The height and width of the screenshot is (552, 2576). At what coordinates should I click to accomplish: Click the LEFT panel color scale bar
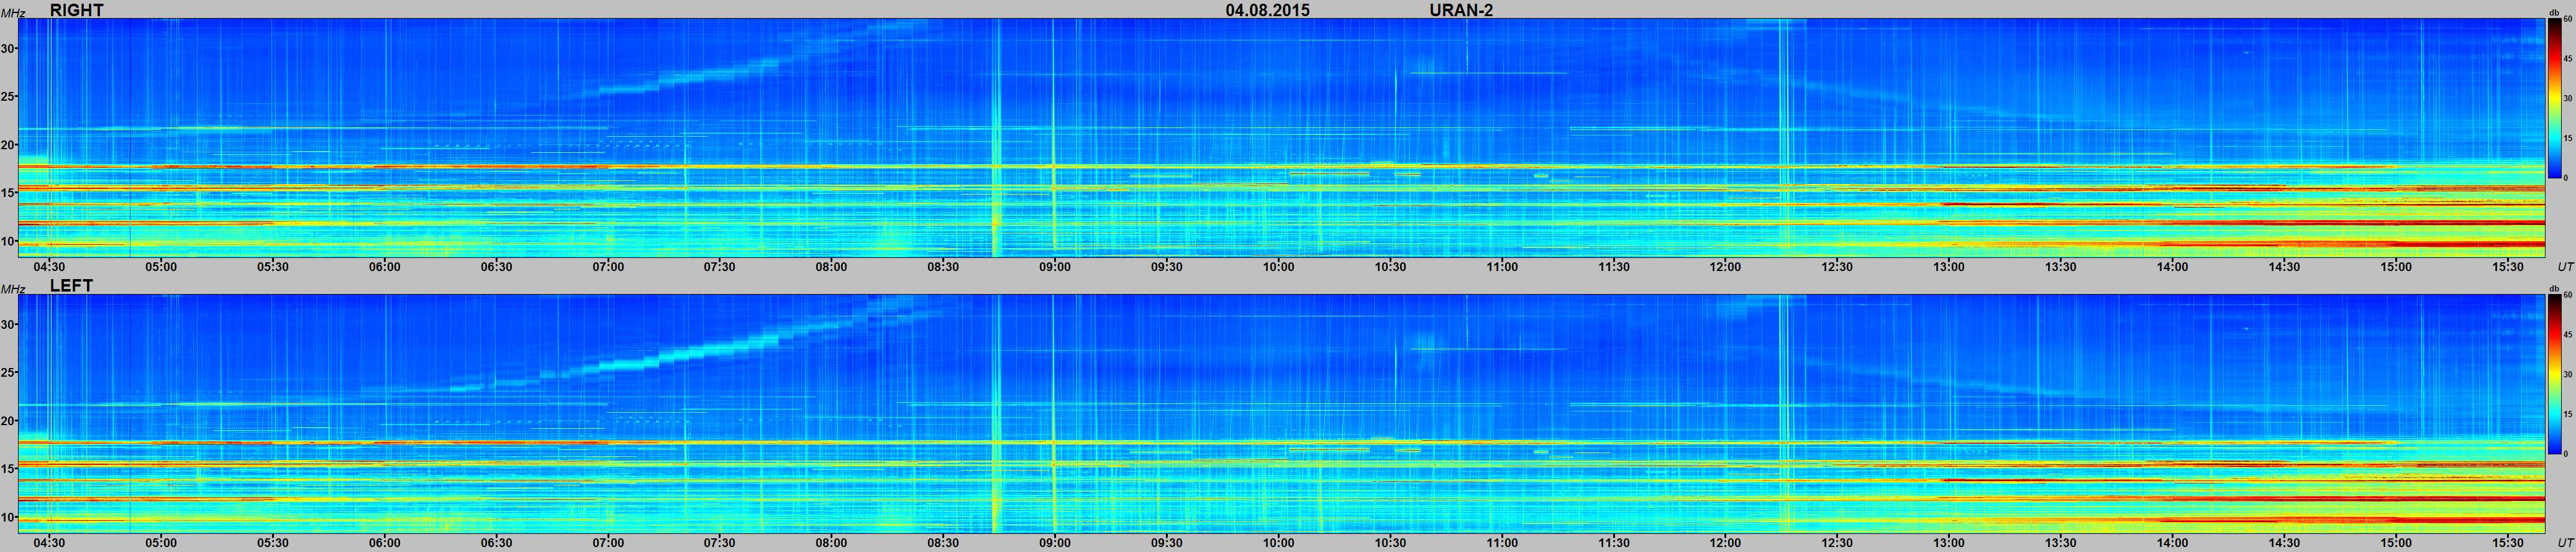pyautogui.click(x=2553, y=374)
